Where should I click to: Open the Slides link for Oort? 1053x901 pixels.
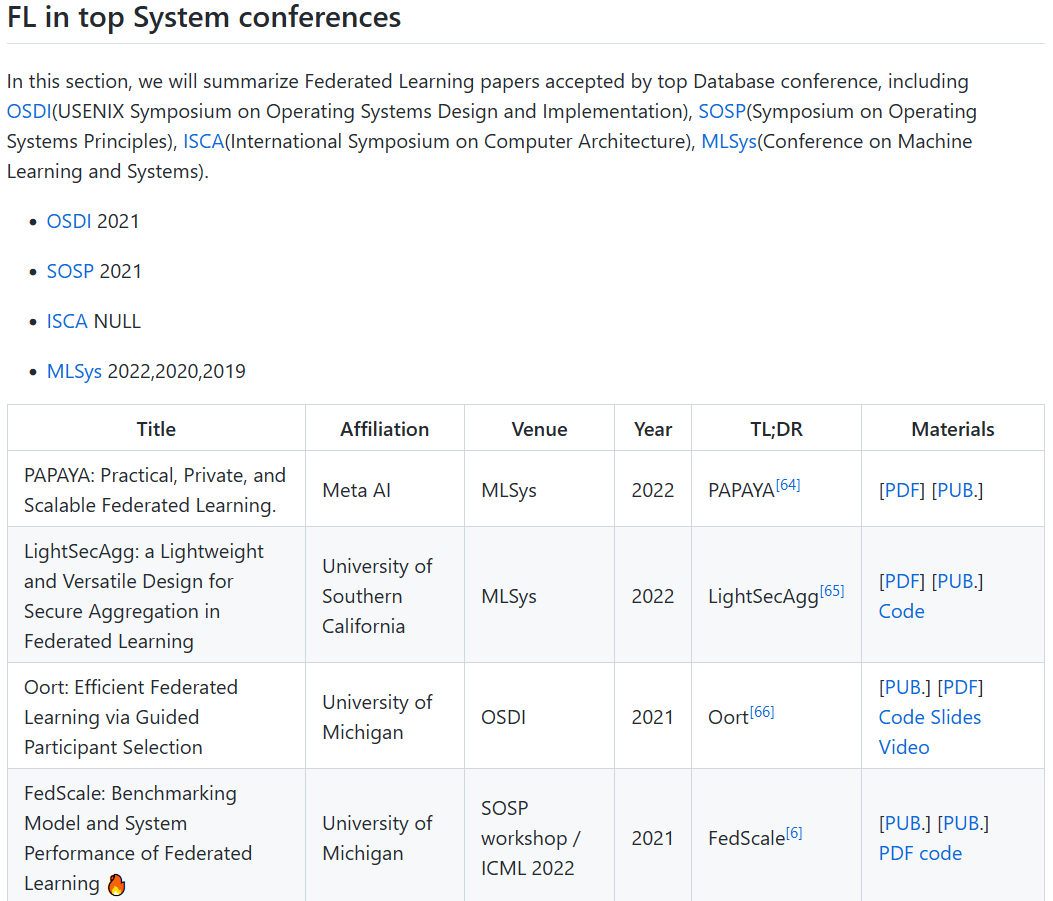click(957, 717)
